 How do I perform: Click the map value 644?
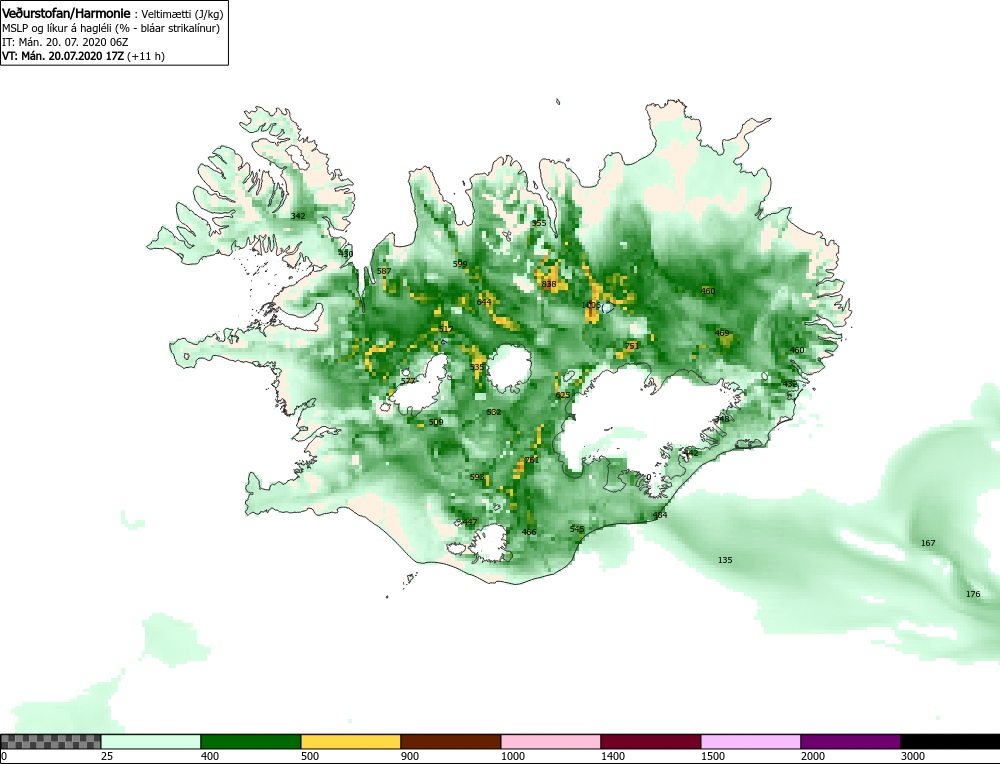click(x=484, y=302)
